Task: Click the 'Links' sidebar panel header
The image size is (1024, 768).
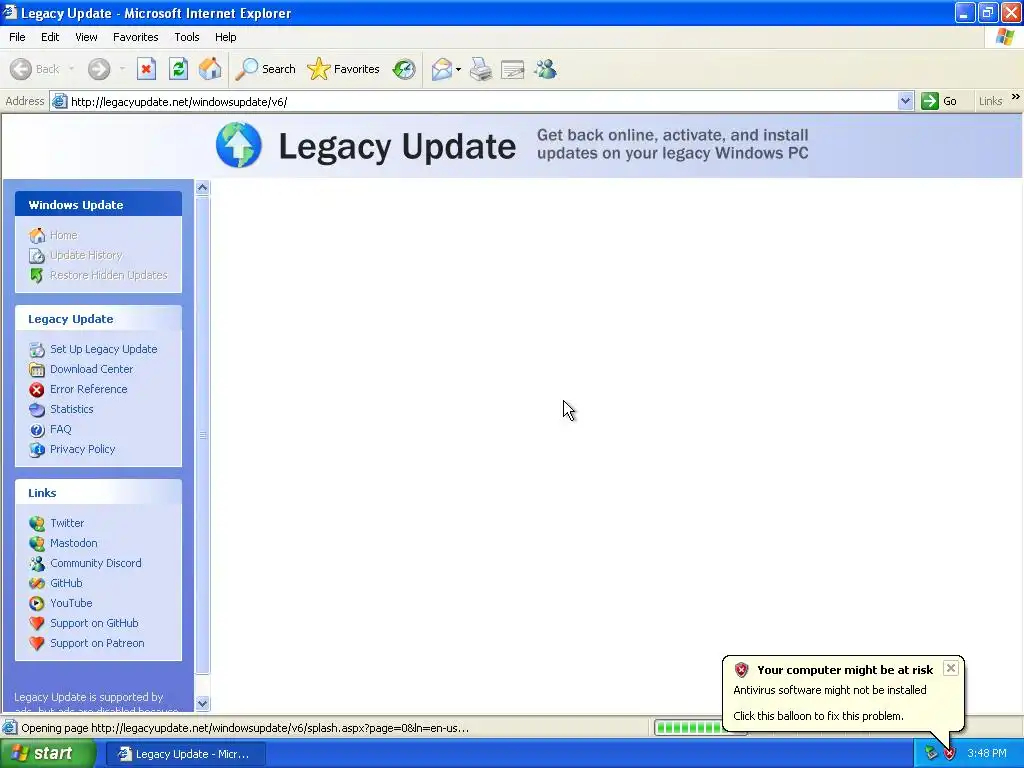Action: [99, 492]
